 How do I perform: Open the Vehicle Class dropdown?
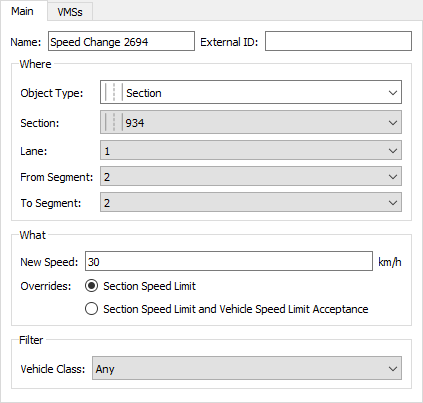pos(247,369)
